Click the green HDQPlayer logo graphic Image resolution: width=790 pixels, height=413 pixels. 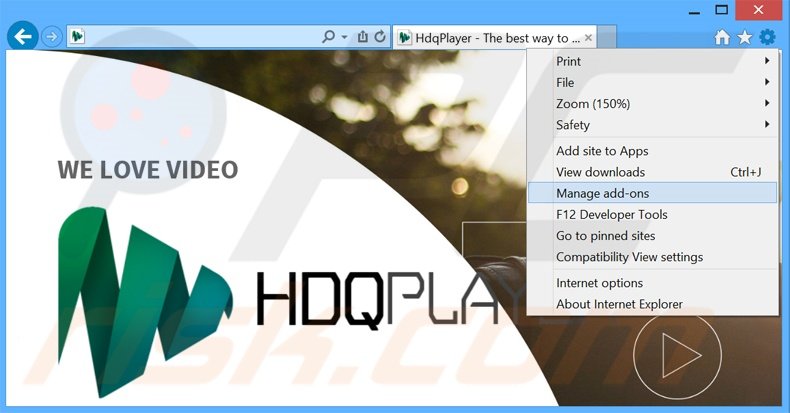(x=145, y=302)
